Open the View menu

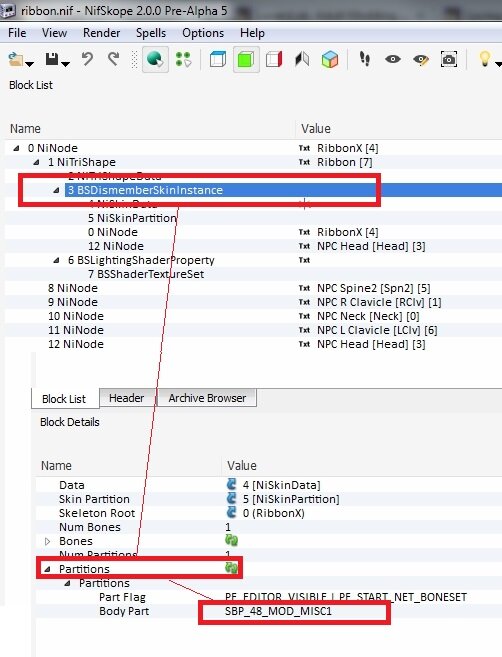pyautogui.click(x=54, y=33)
